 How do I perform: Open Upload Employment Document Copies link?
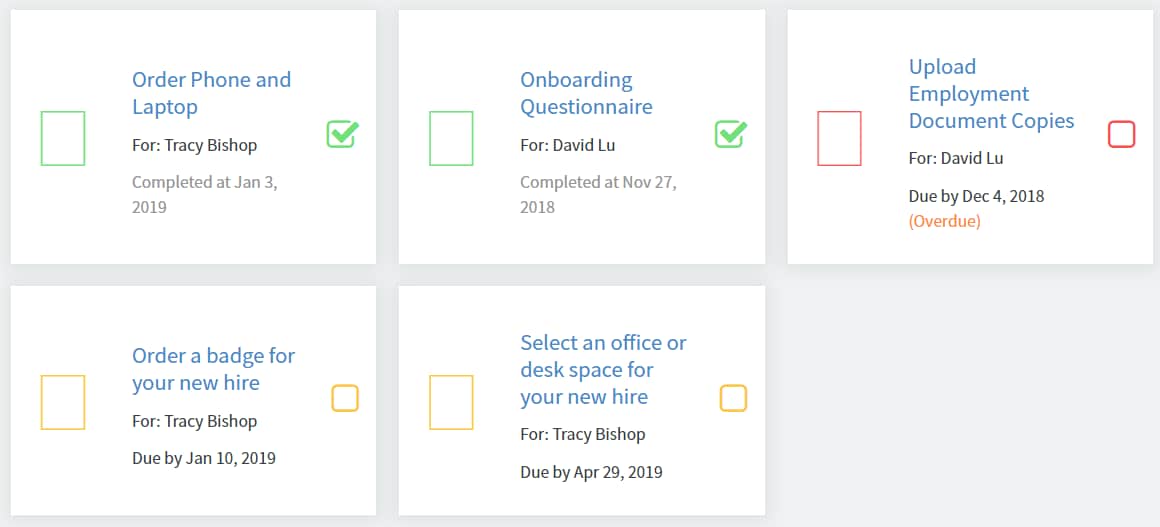(991, 94)
